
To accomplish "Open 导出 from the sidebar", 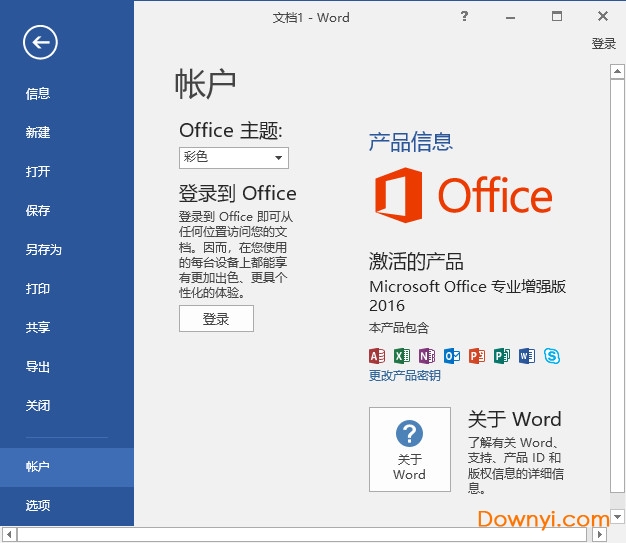I will pos(38,367).
